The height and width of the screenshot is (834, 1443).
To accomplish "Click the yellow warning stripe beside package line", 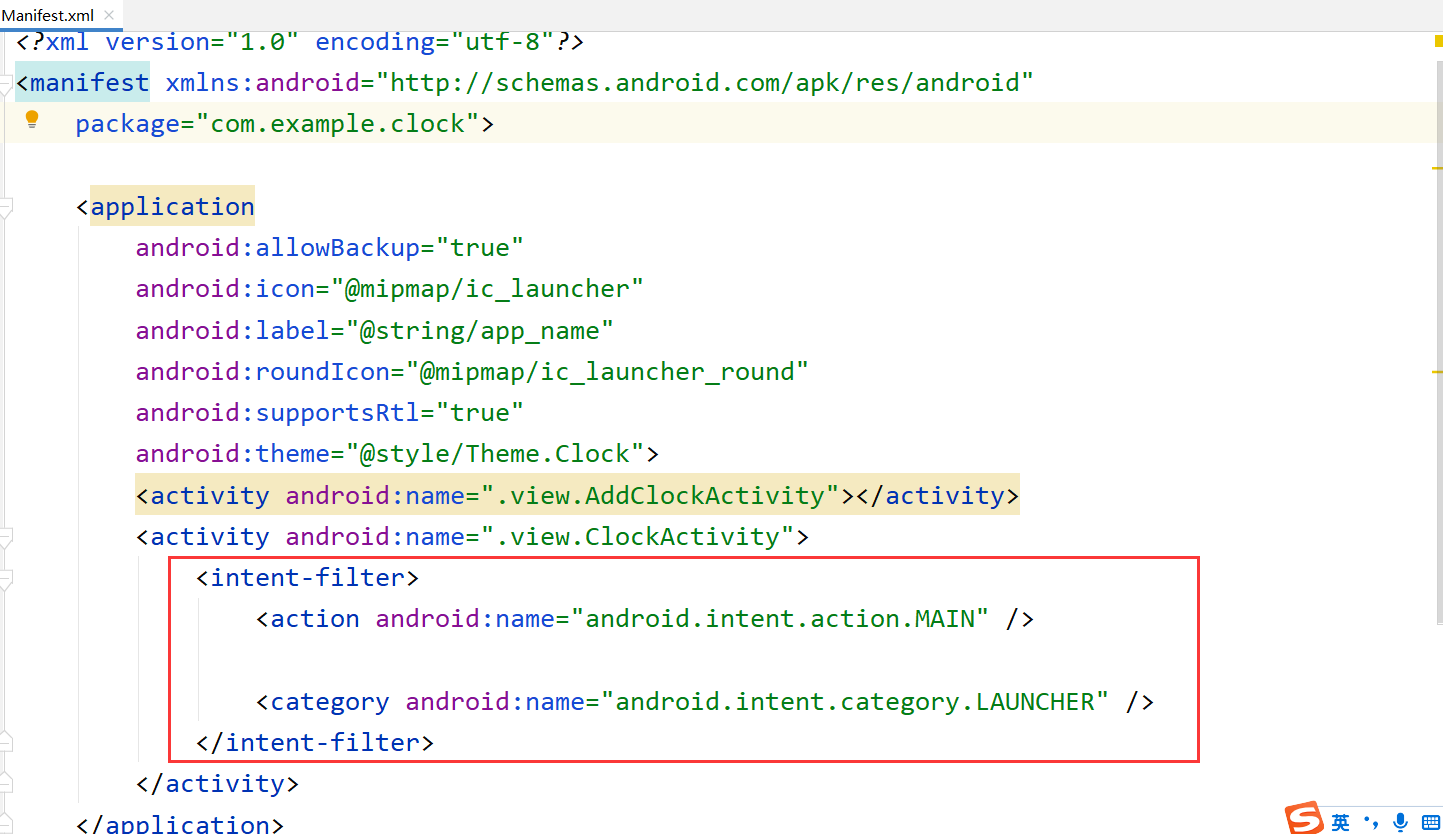I will coord(1437,166).
